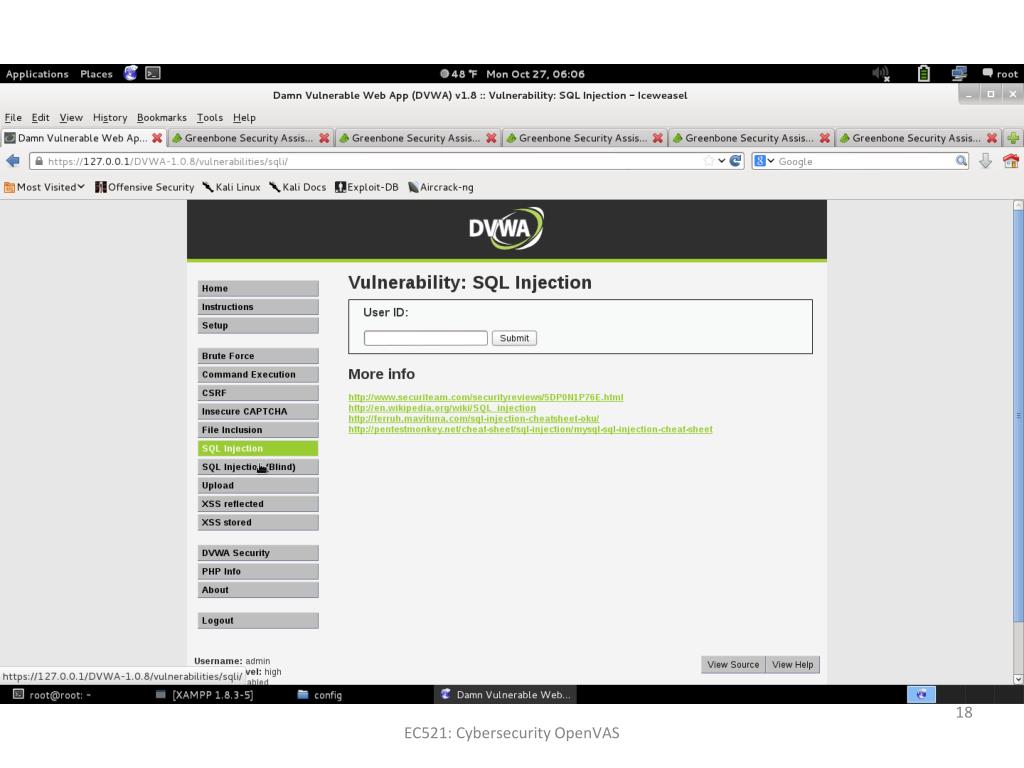This screenshot has height=768, width=1024.
Task: Open the battery status icon
Action: 923,74
